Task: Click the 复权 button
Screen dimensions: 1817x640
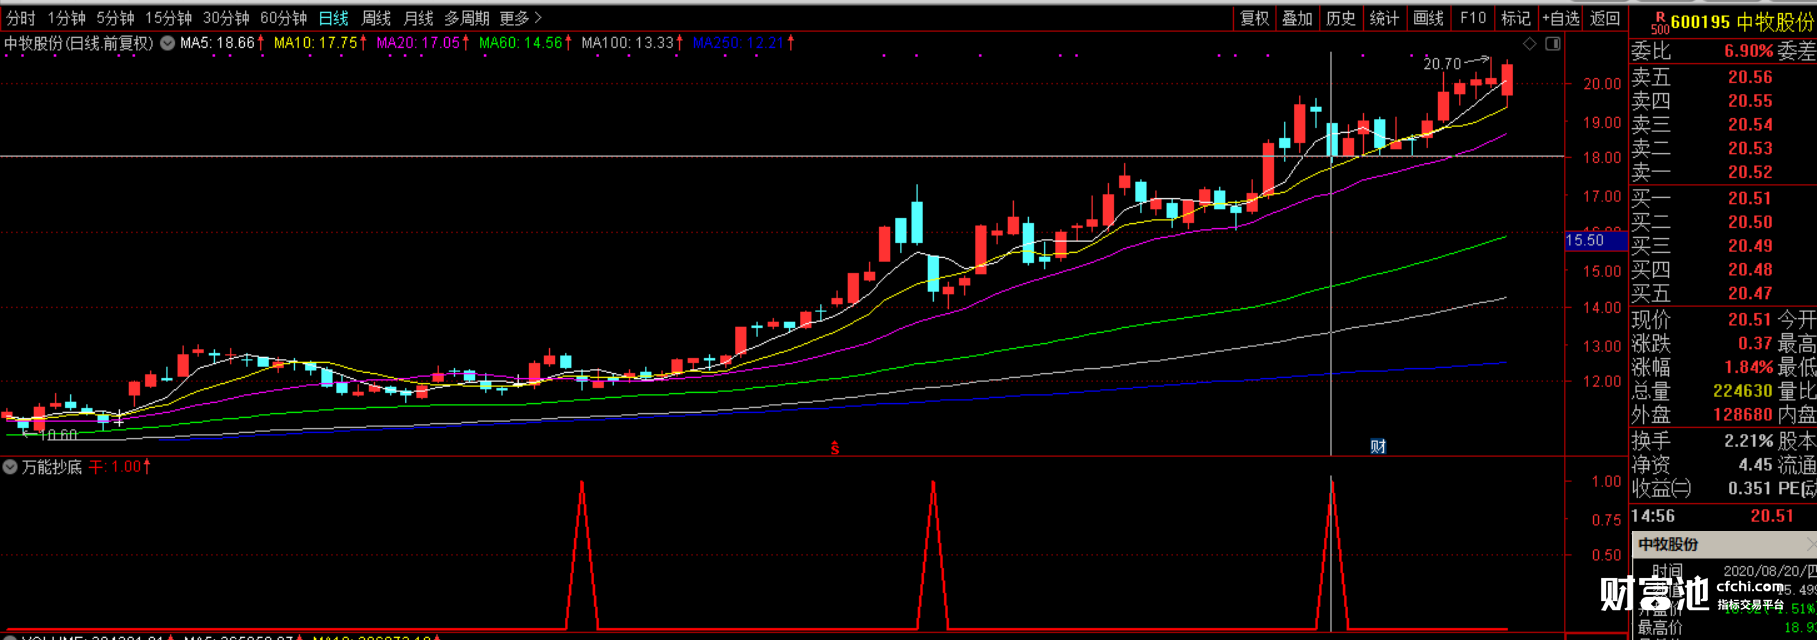Action: (1254, 18)
